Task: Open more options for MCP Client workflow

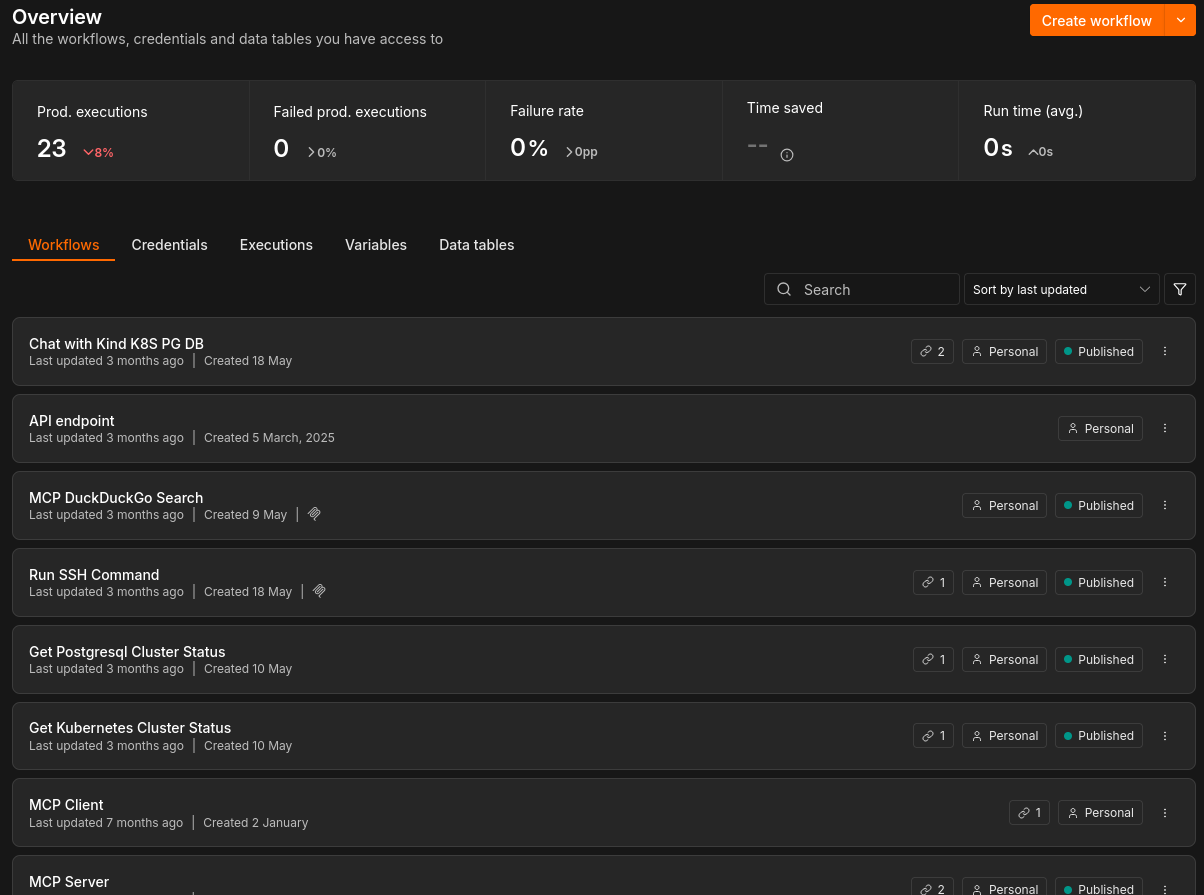Action: (x=1165, y=812)
